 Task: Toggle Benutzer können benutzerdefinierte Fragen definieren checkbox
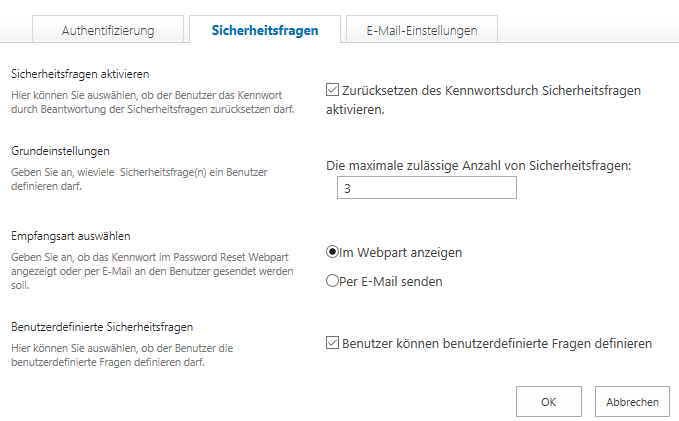(x=332, y=343)
